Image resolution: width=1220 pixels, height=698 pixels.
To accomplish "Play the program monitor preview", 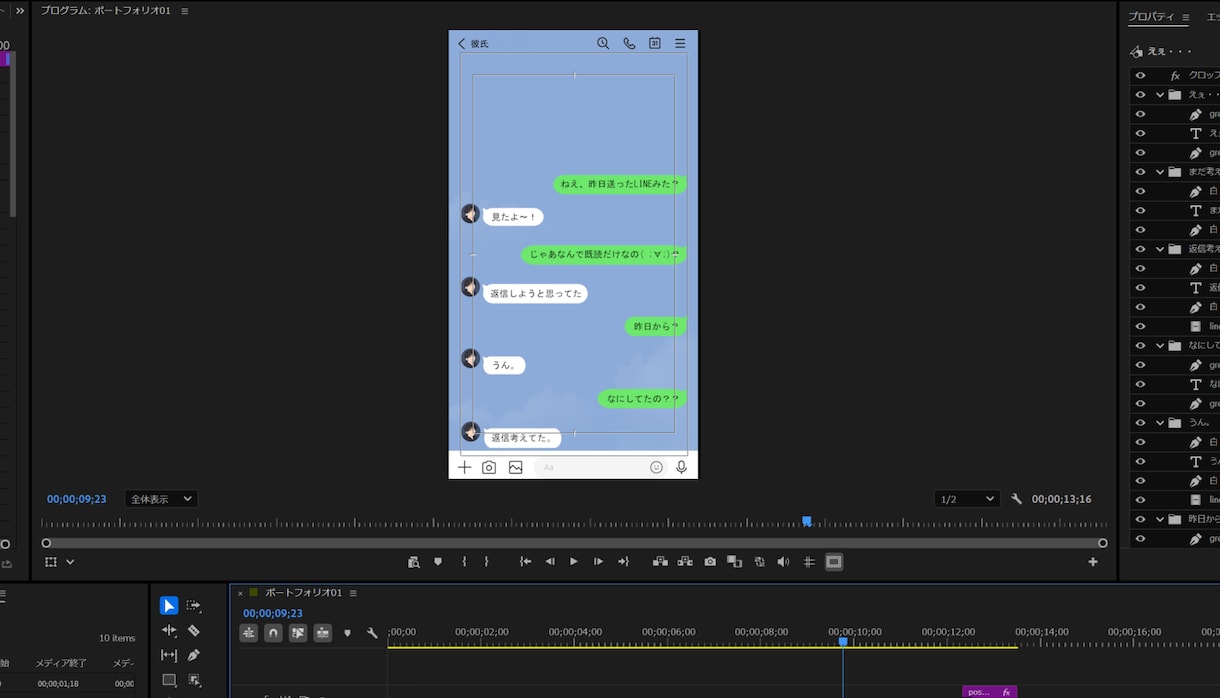I will pyautogui.click(x=574, y=562).
